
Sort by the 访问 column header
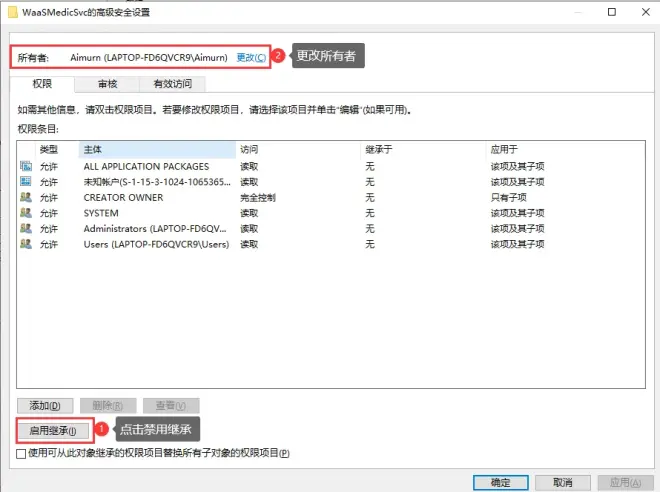click(298, 149)
